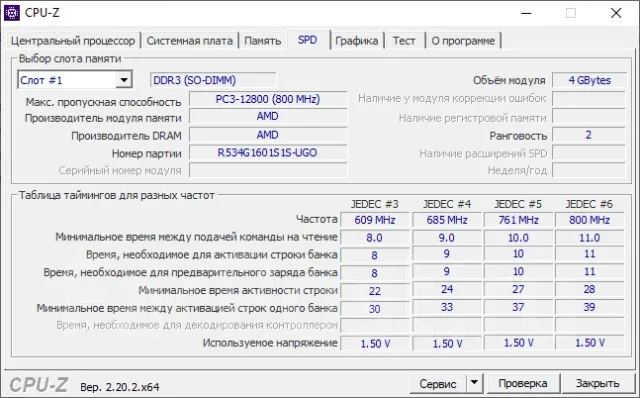Click the bank cycle time value 37
Image resolution: width=640 pixels, height=398 pixels.
click(x=518, y=307)
